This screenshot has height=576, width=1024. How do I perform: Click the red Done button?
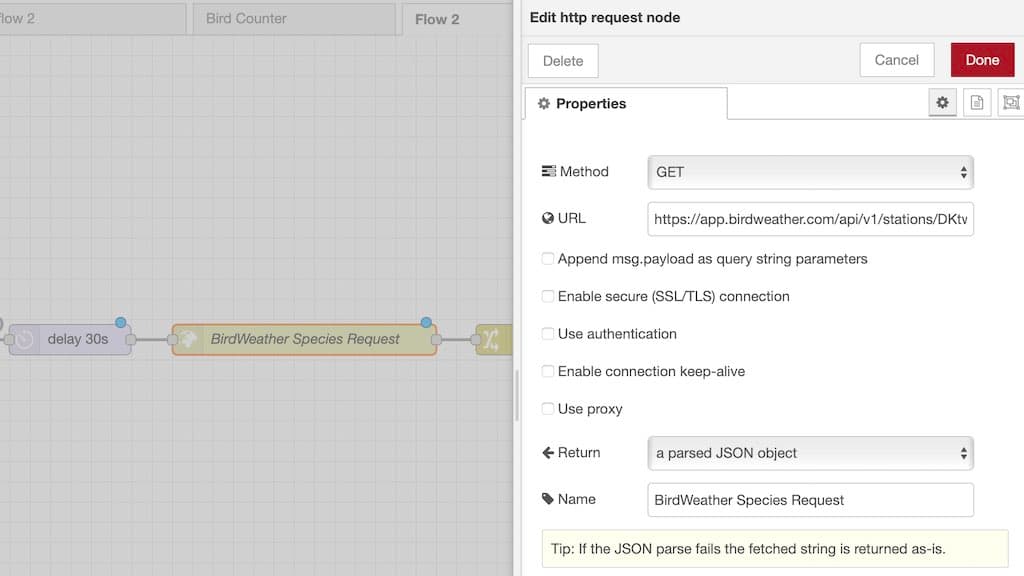982,60
